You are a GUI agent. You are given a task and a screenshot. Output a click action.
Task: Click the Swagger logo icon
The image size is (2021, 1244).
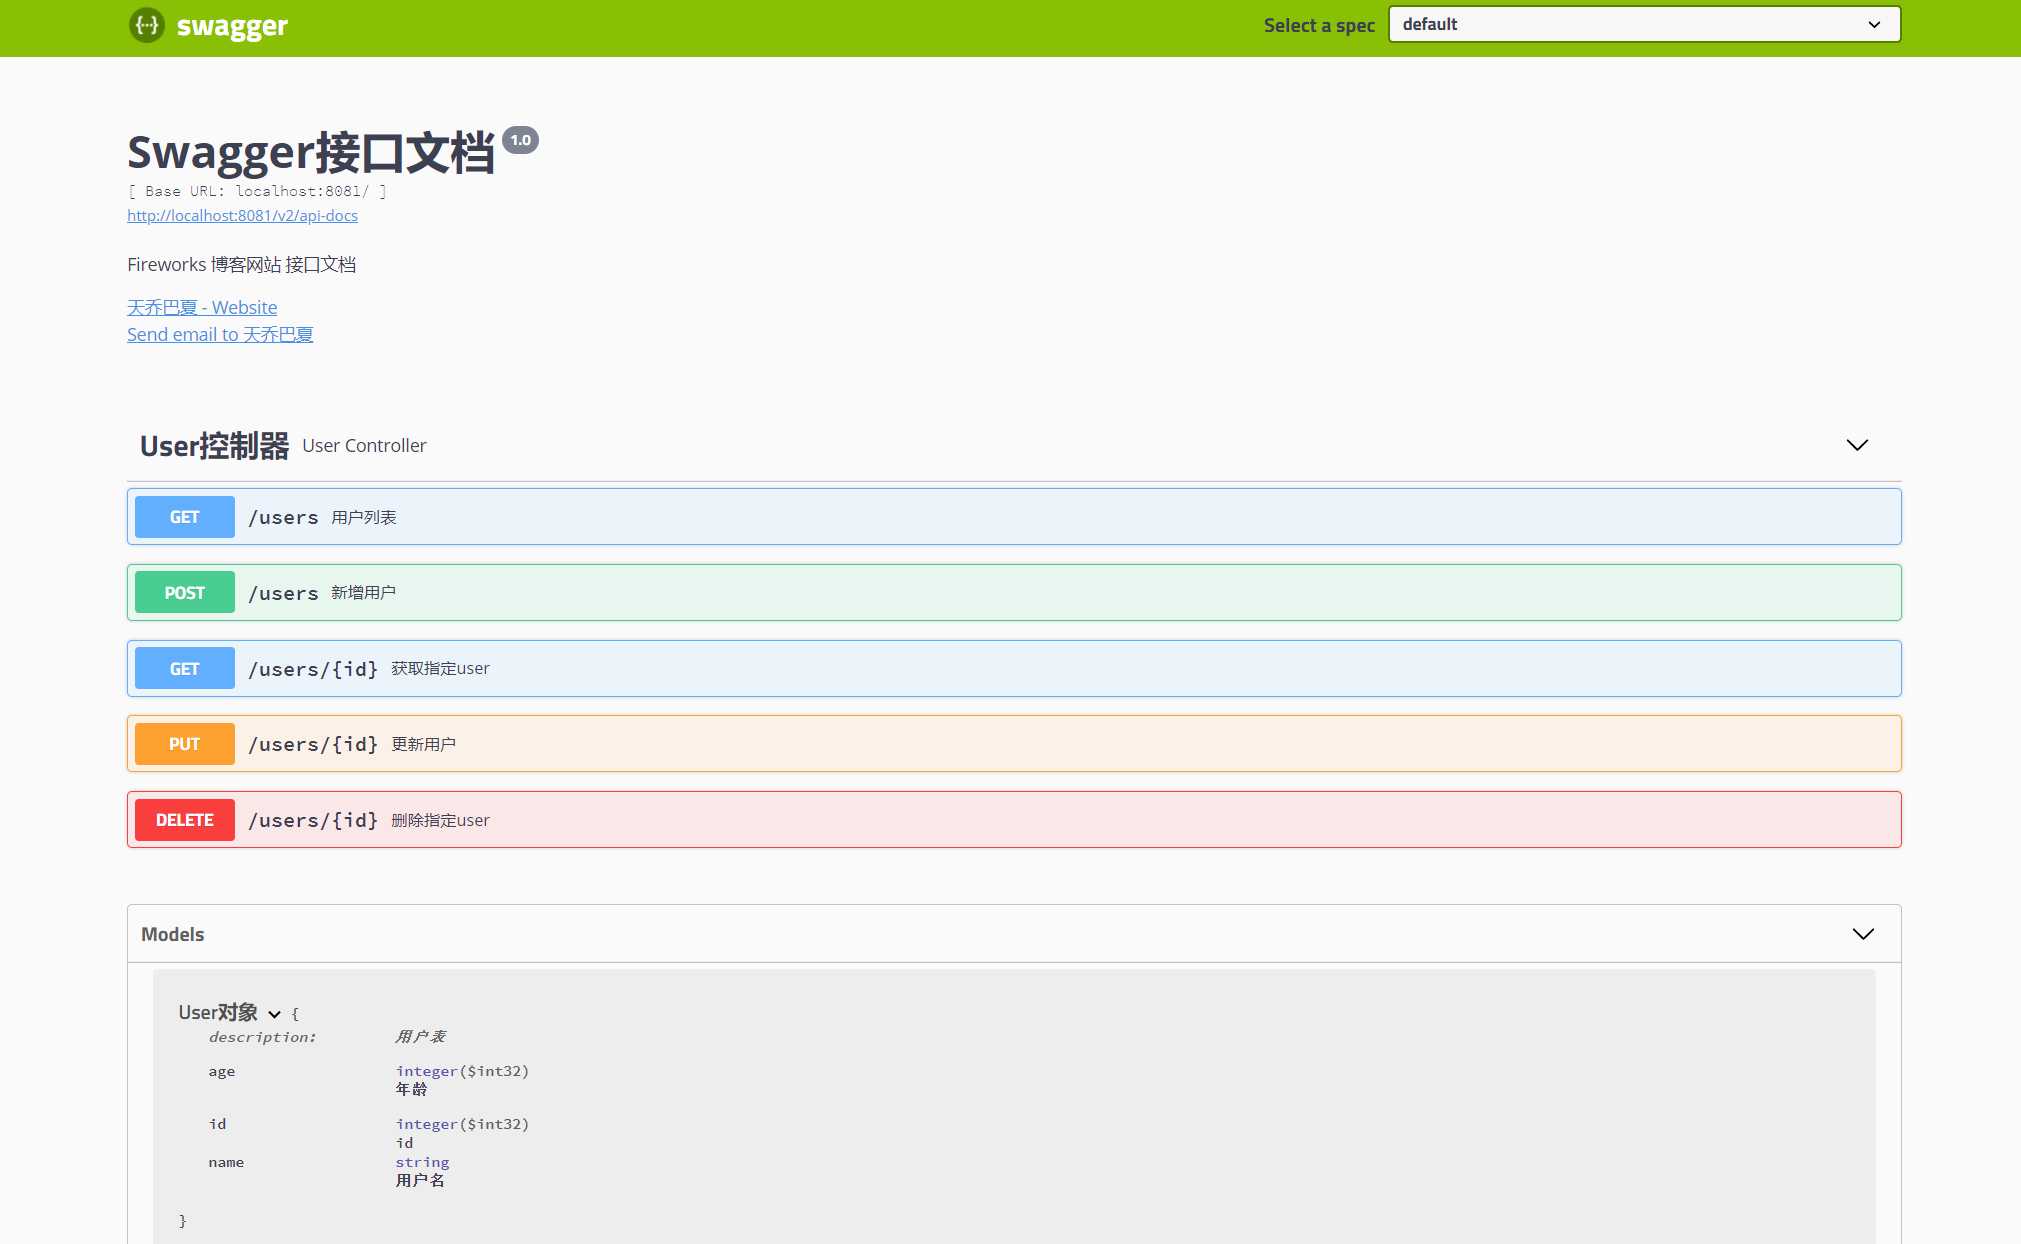tap(147, 25)
